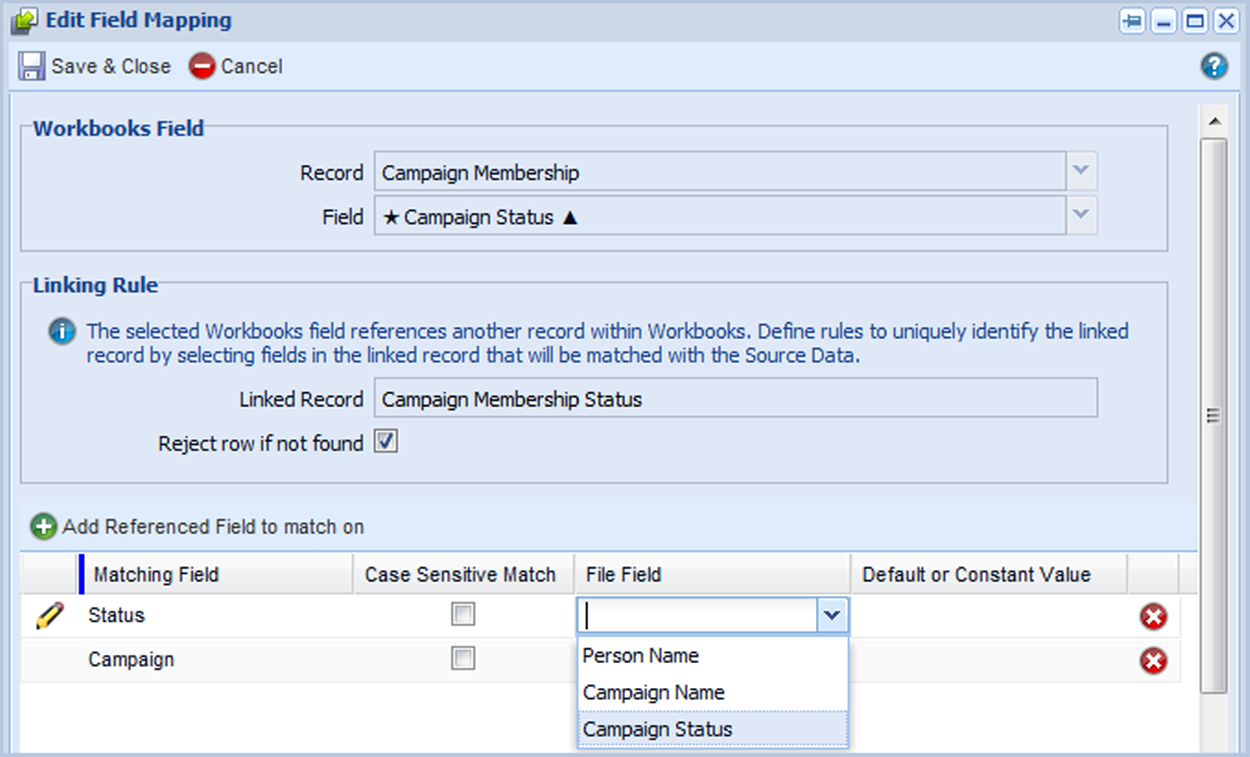
Task: Tick Case Sensitive Match for Campaign row
Action: click(463, 658)
